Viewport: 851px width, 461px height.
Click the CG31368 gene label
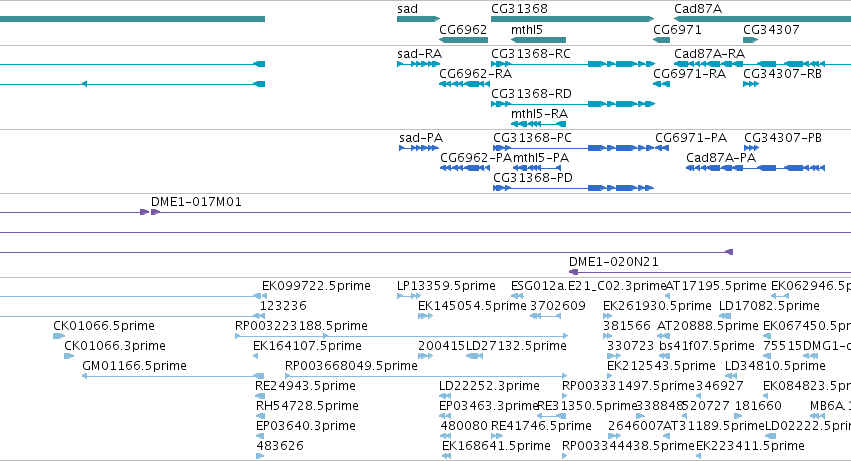(519, 9)
